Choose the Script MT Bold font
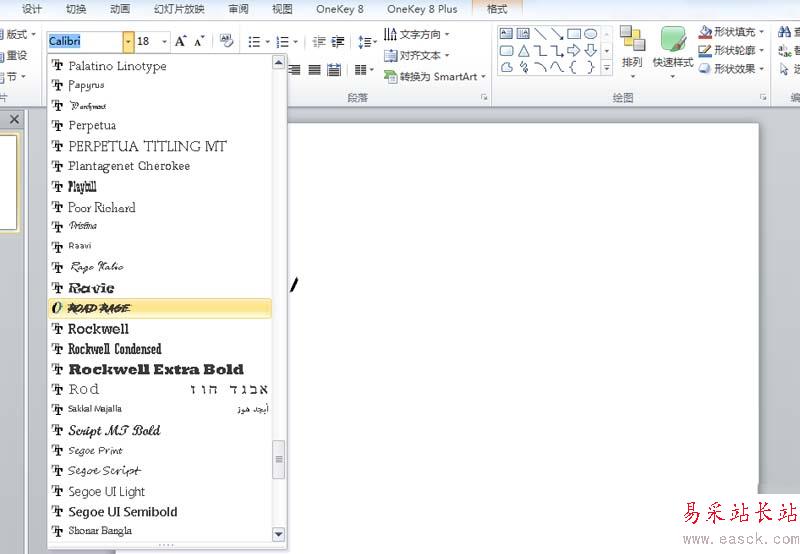The image size is (800, 554). click(160, 431)
